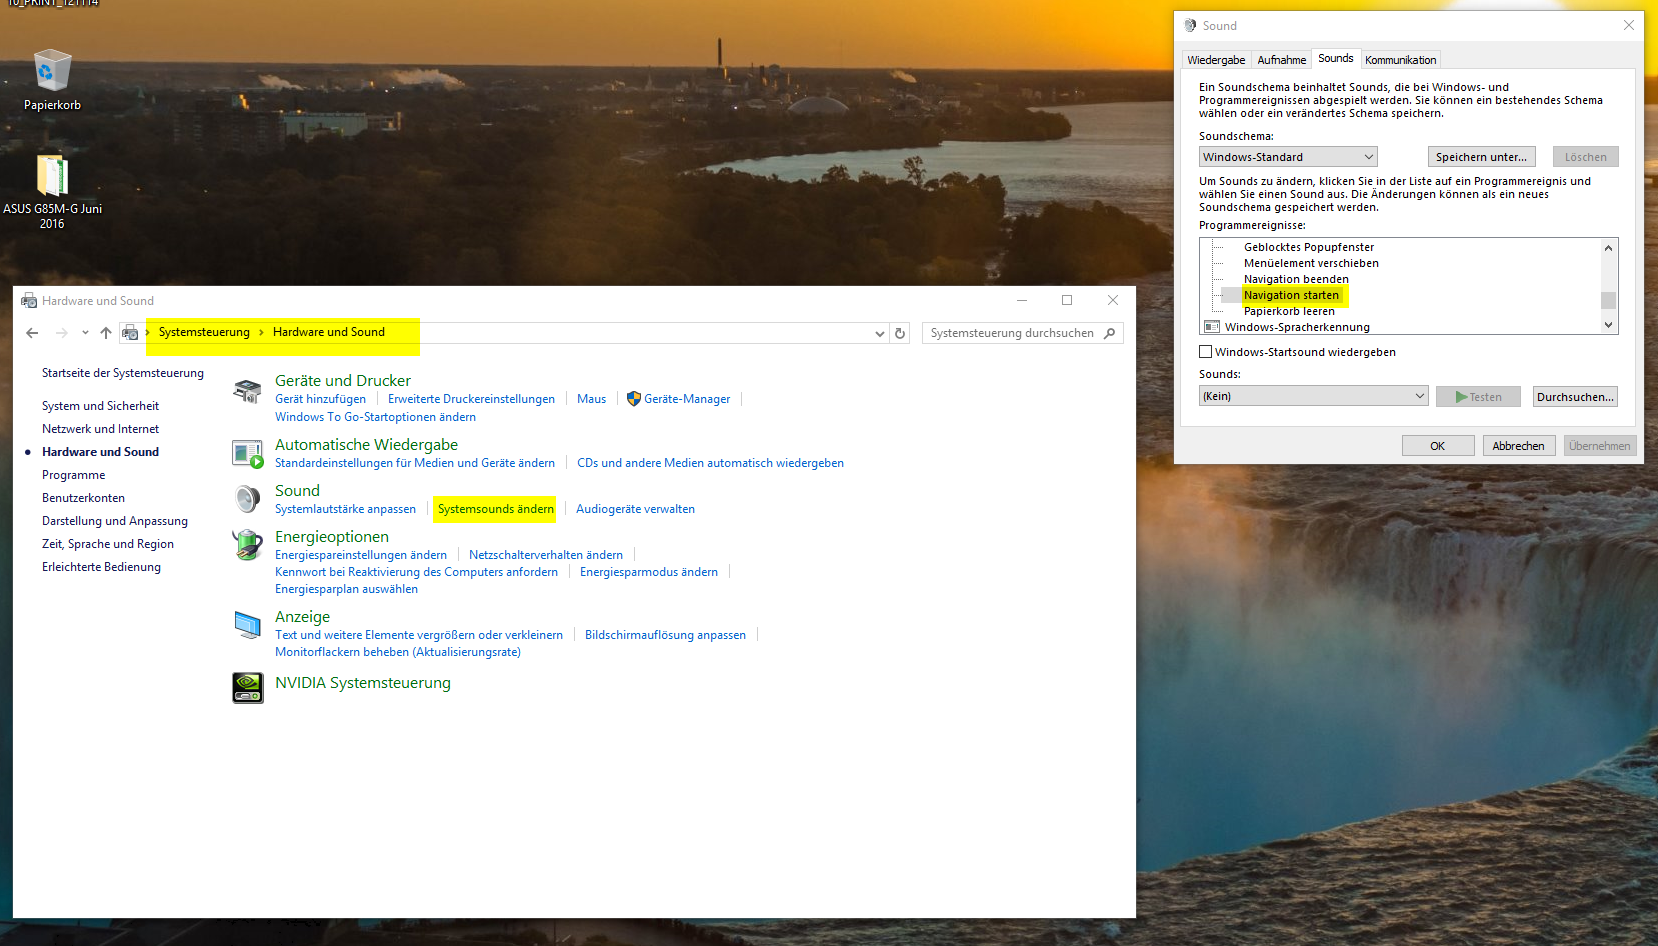
Task: Open the Gerät hinzufügen link
Action: tap(320, 399)
